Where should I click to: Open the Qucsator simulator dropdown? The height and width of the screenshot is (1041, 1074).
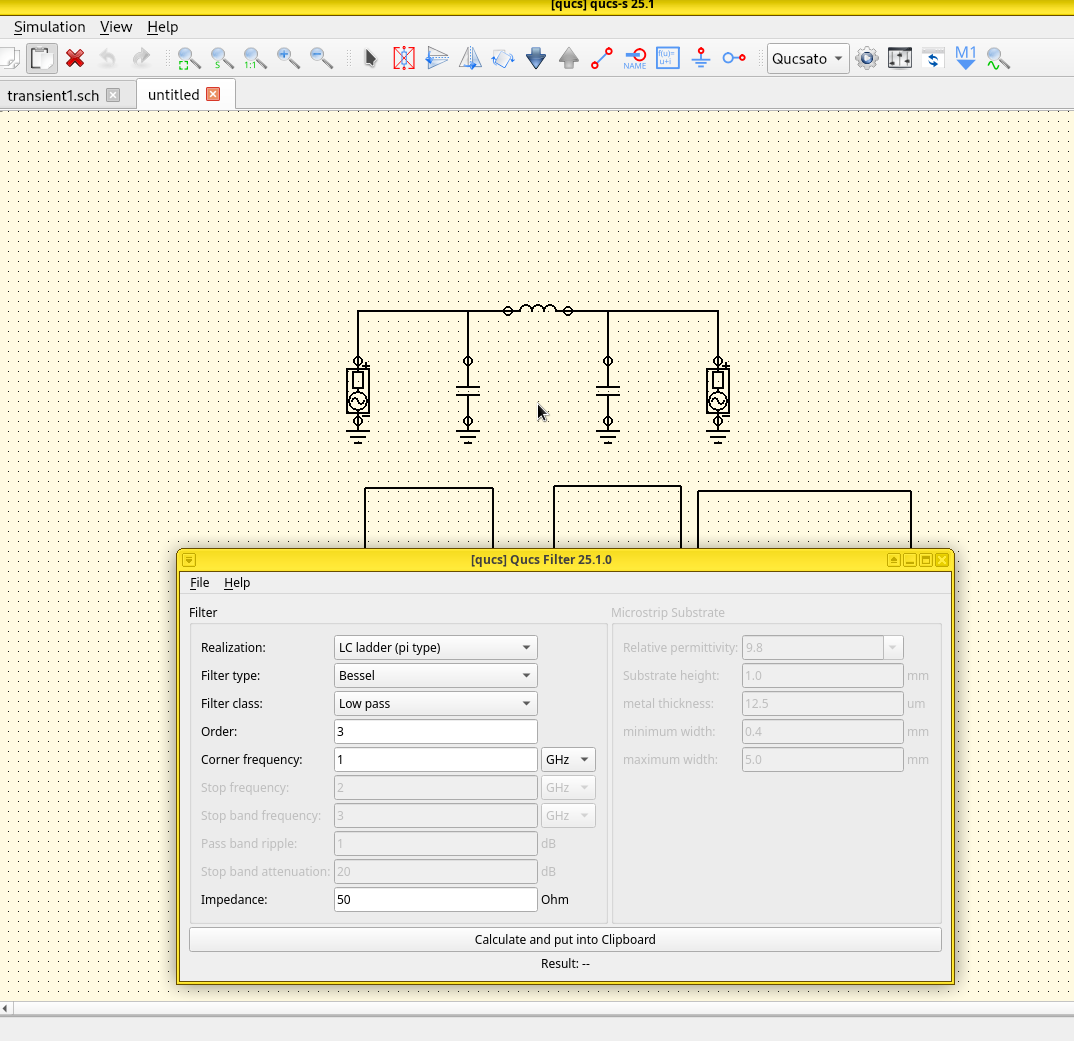click(x=808, y=58)
